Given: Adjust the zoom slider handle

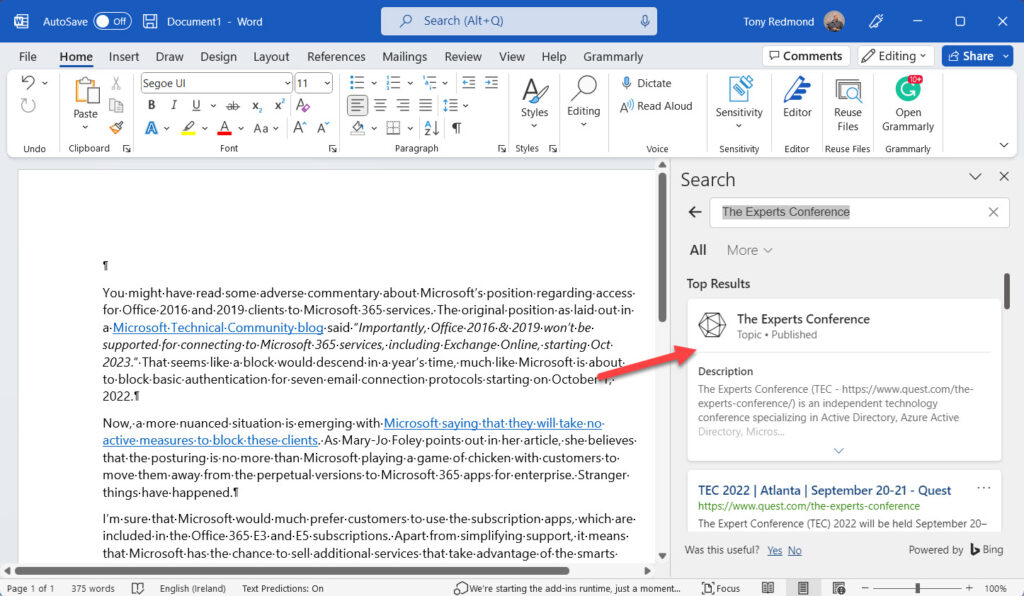Looking at the screenshot, I should 918,588.
